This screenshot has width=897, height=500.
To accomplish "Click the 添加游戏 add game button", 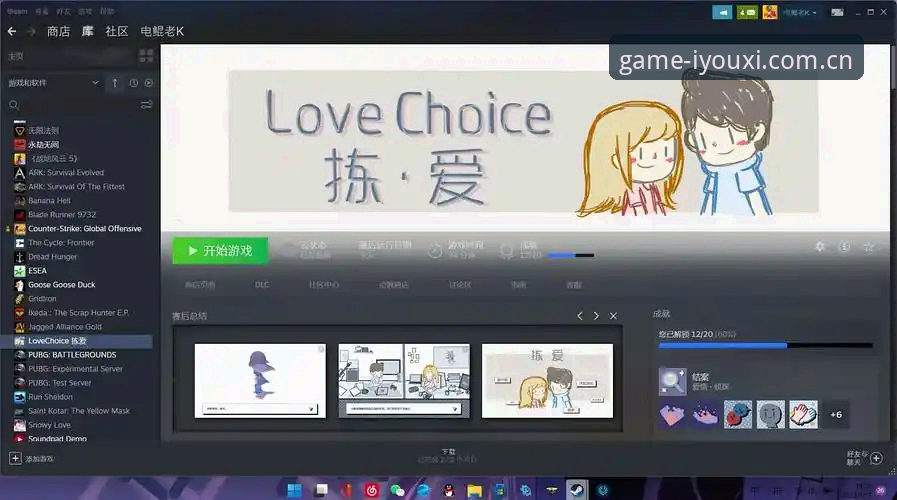I will coord(32,459).
